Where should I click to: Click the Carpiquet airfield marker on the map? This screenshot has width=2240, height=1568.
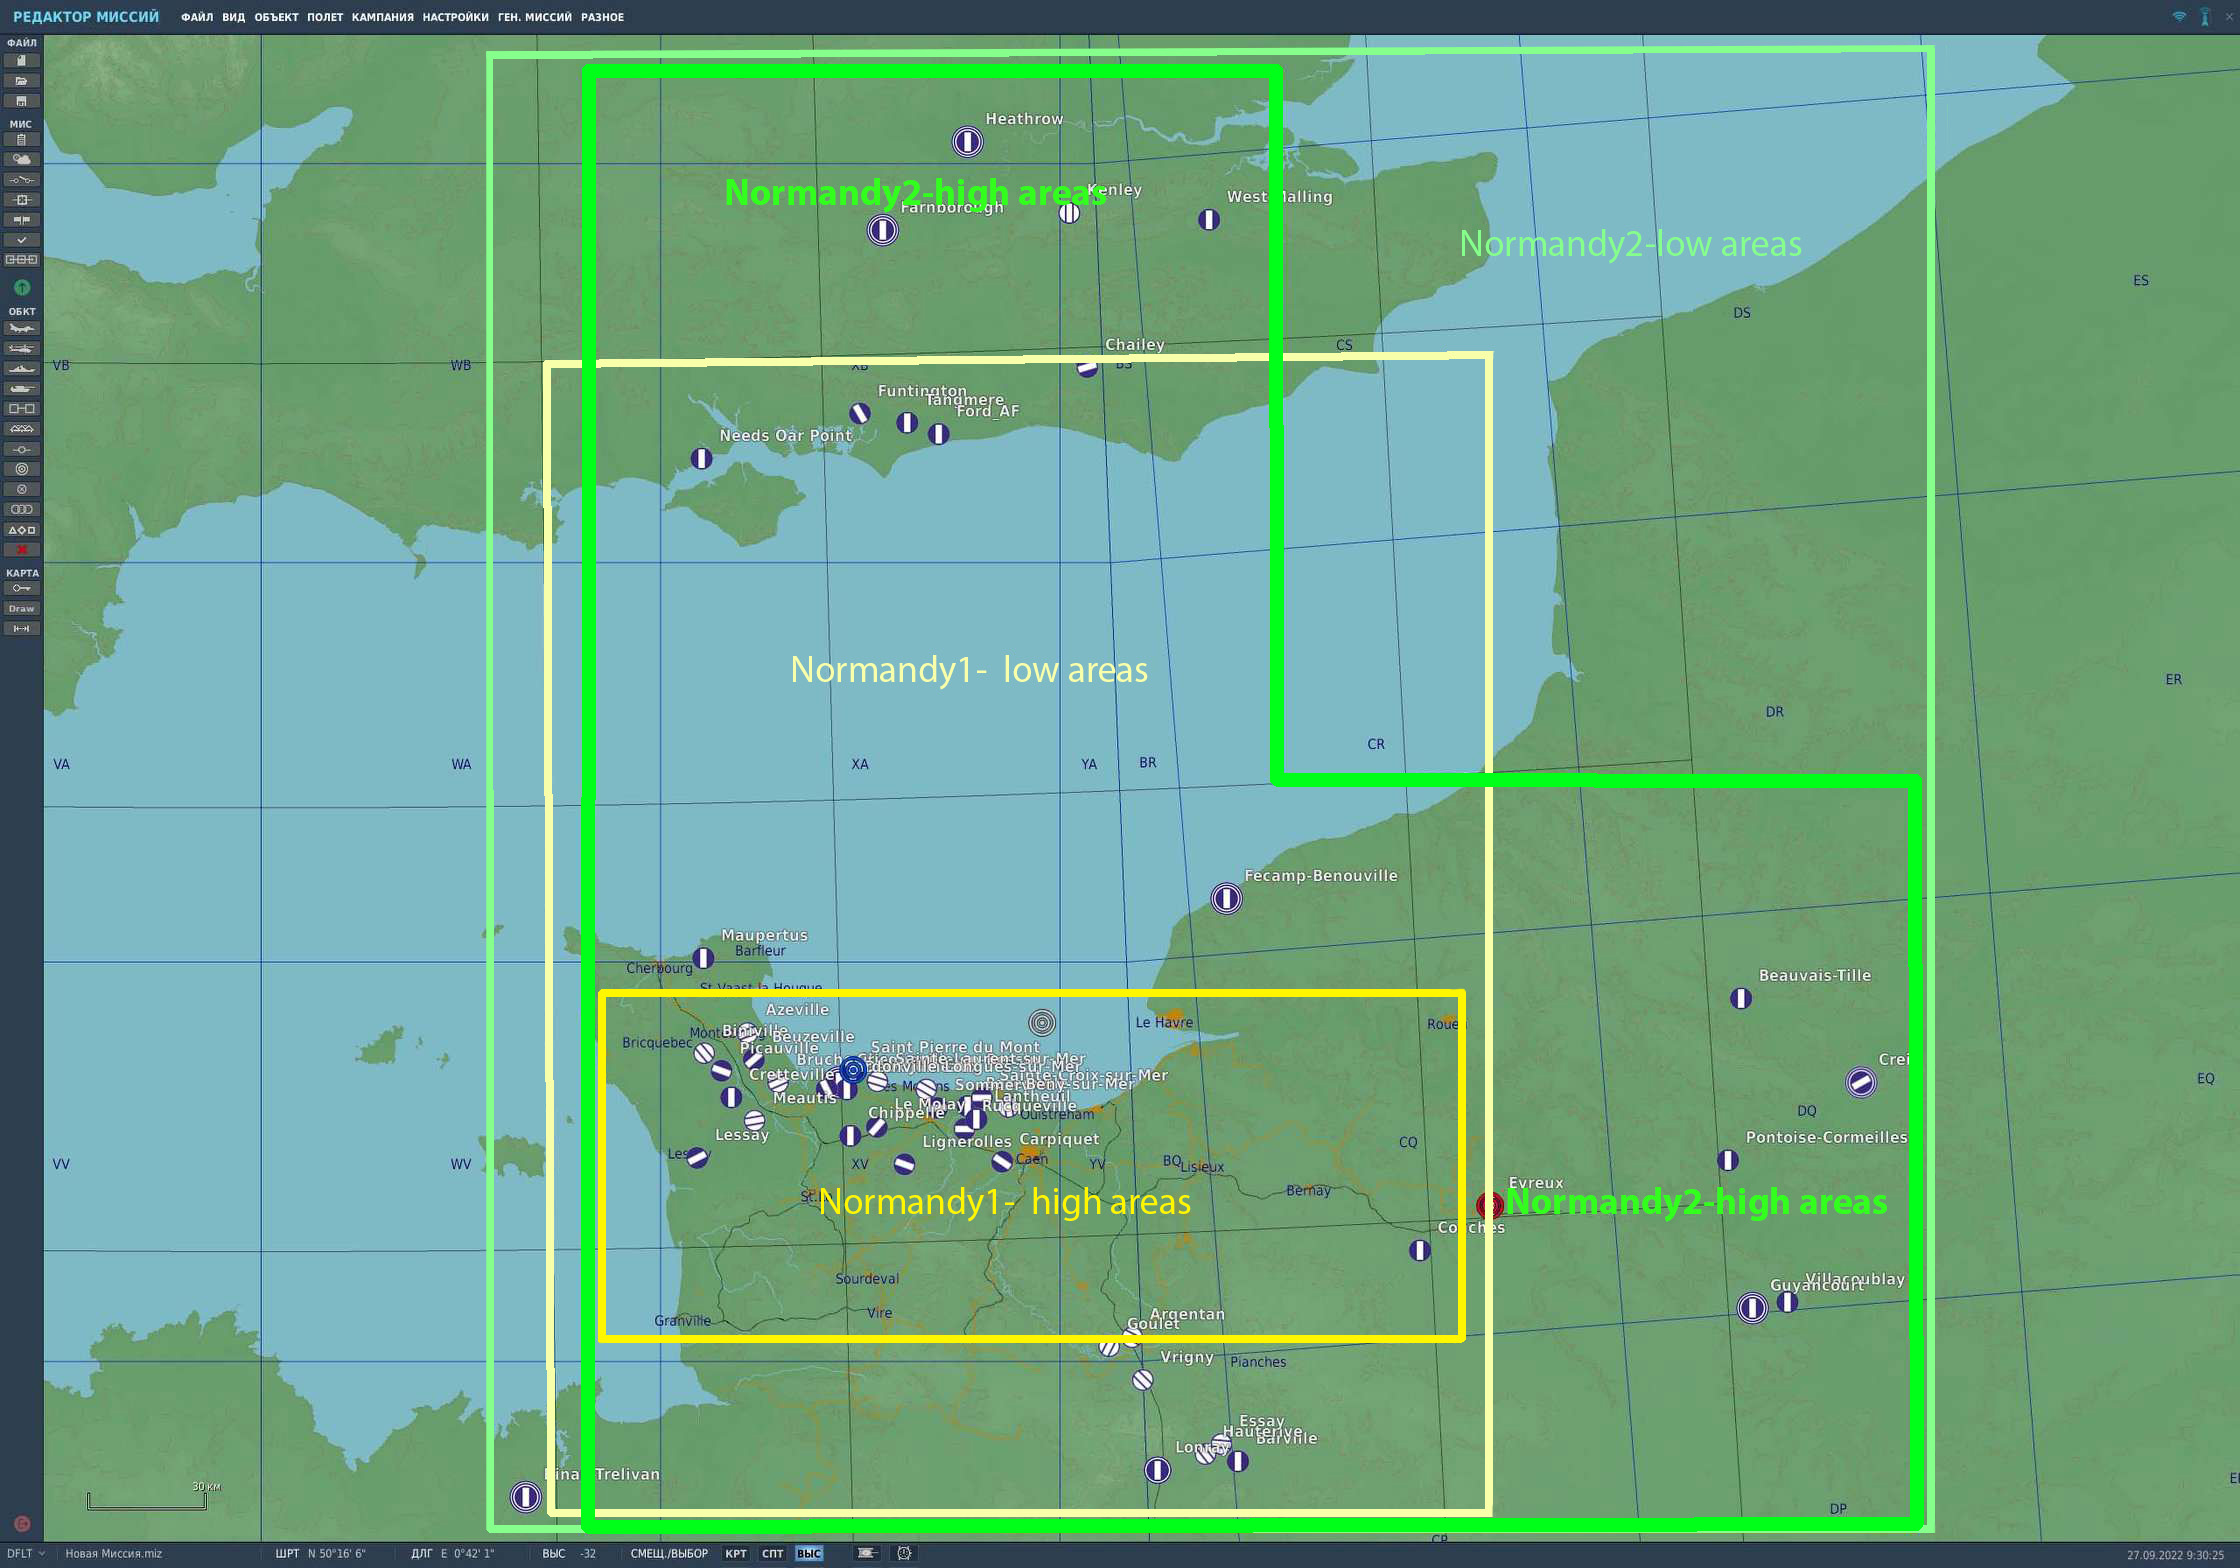click(x=1003, y=1163)
